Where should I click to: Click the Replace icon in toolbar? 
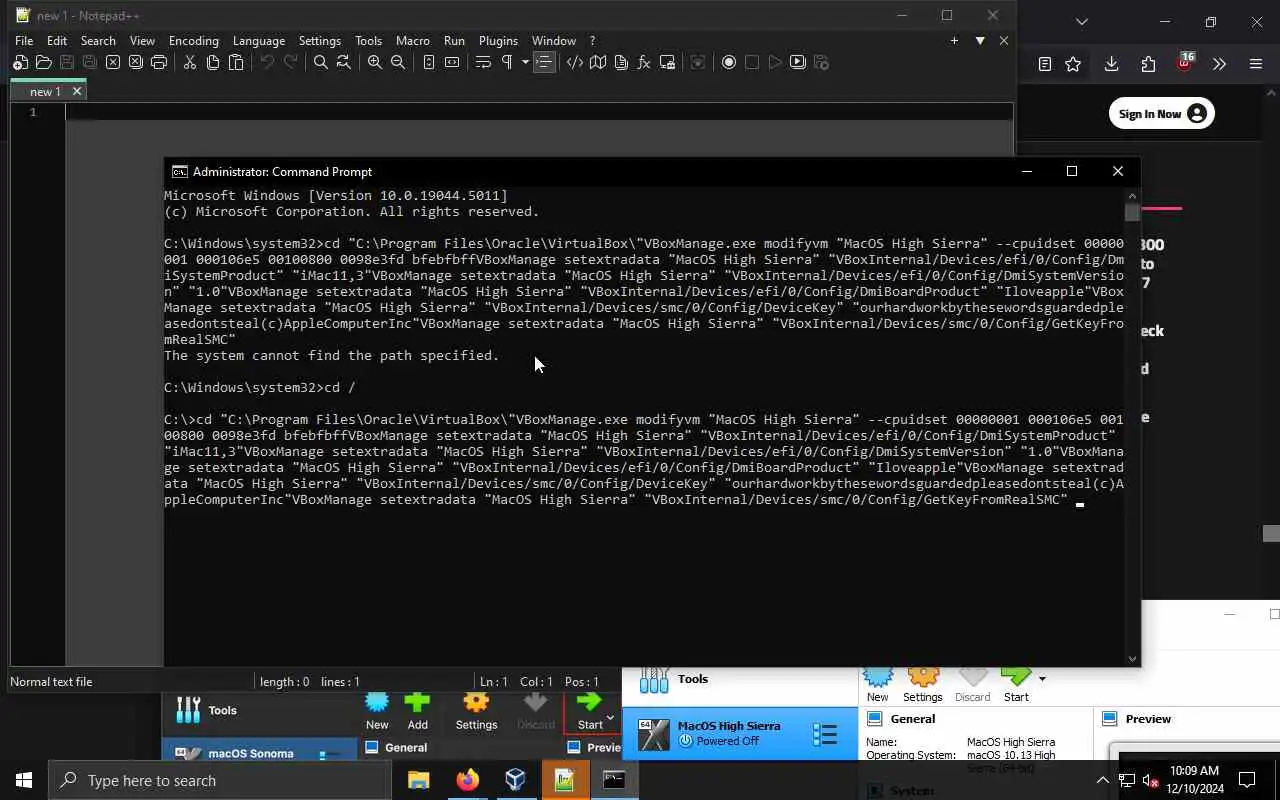344,62
